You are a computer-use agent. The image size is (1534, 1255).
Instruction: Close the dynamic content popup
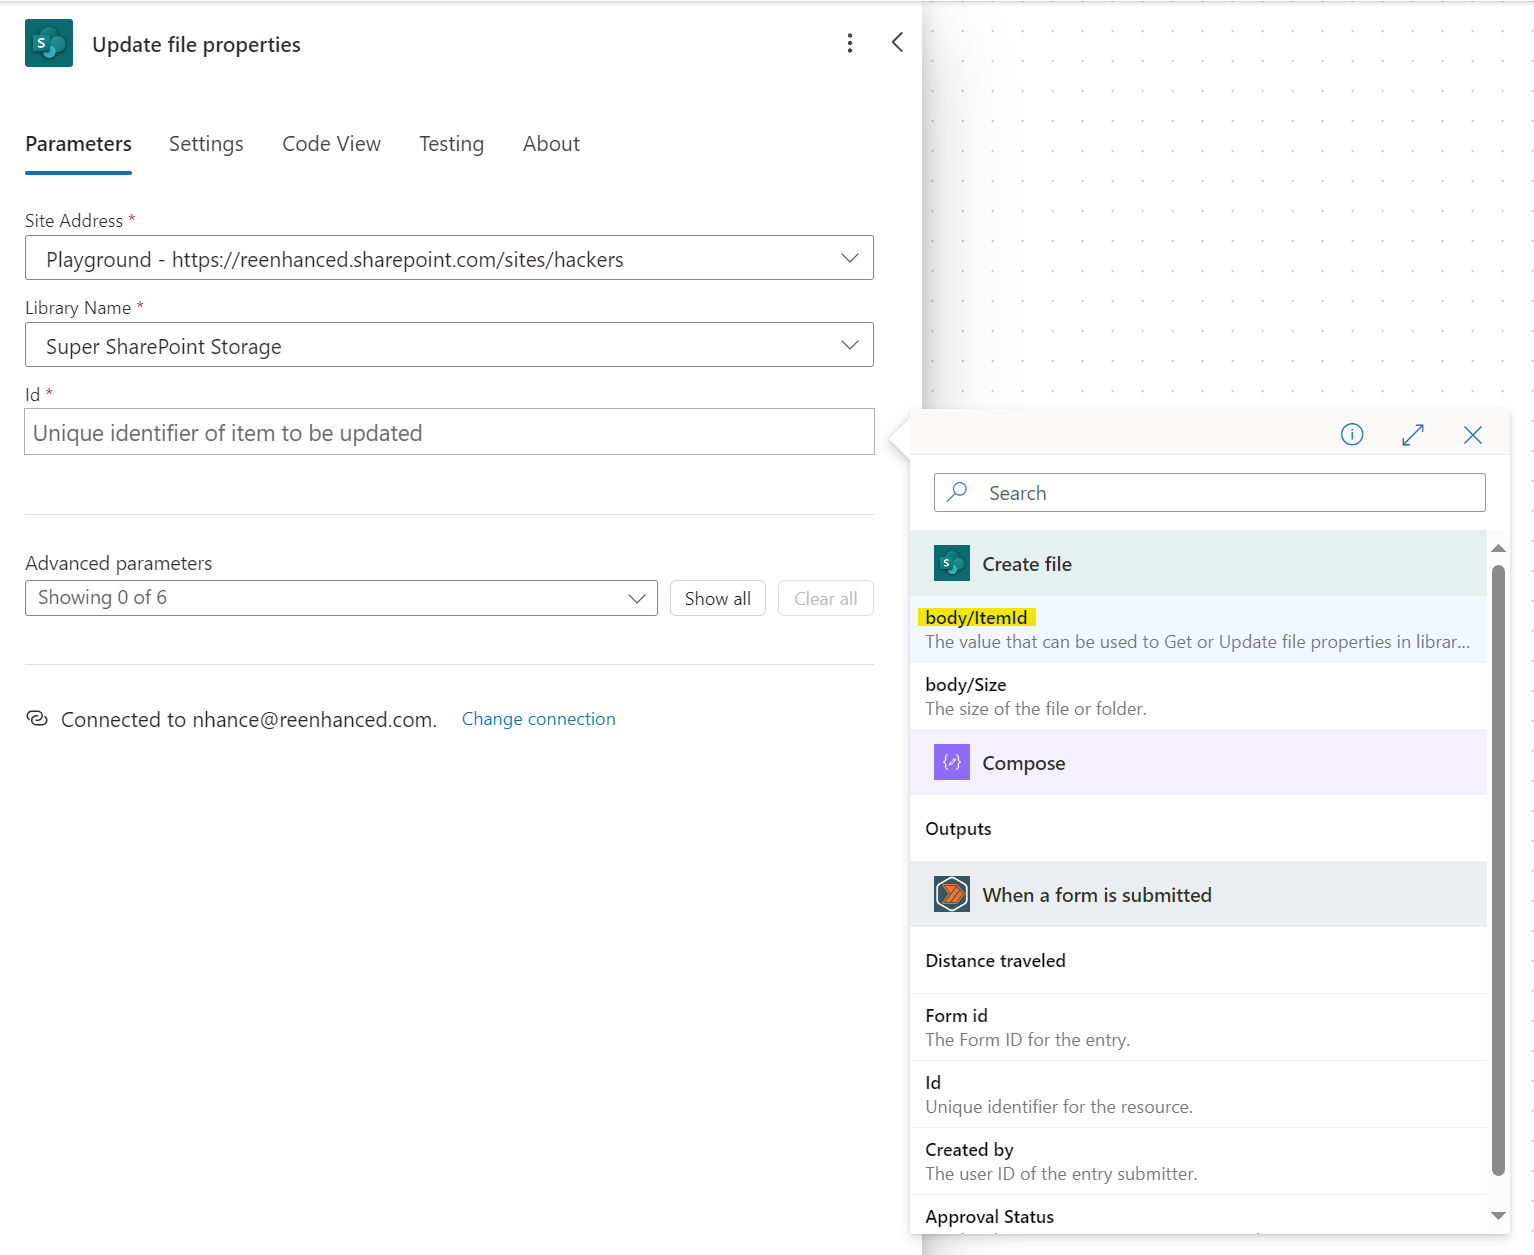tap(1473, 435)
